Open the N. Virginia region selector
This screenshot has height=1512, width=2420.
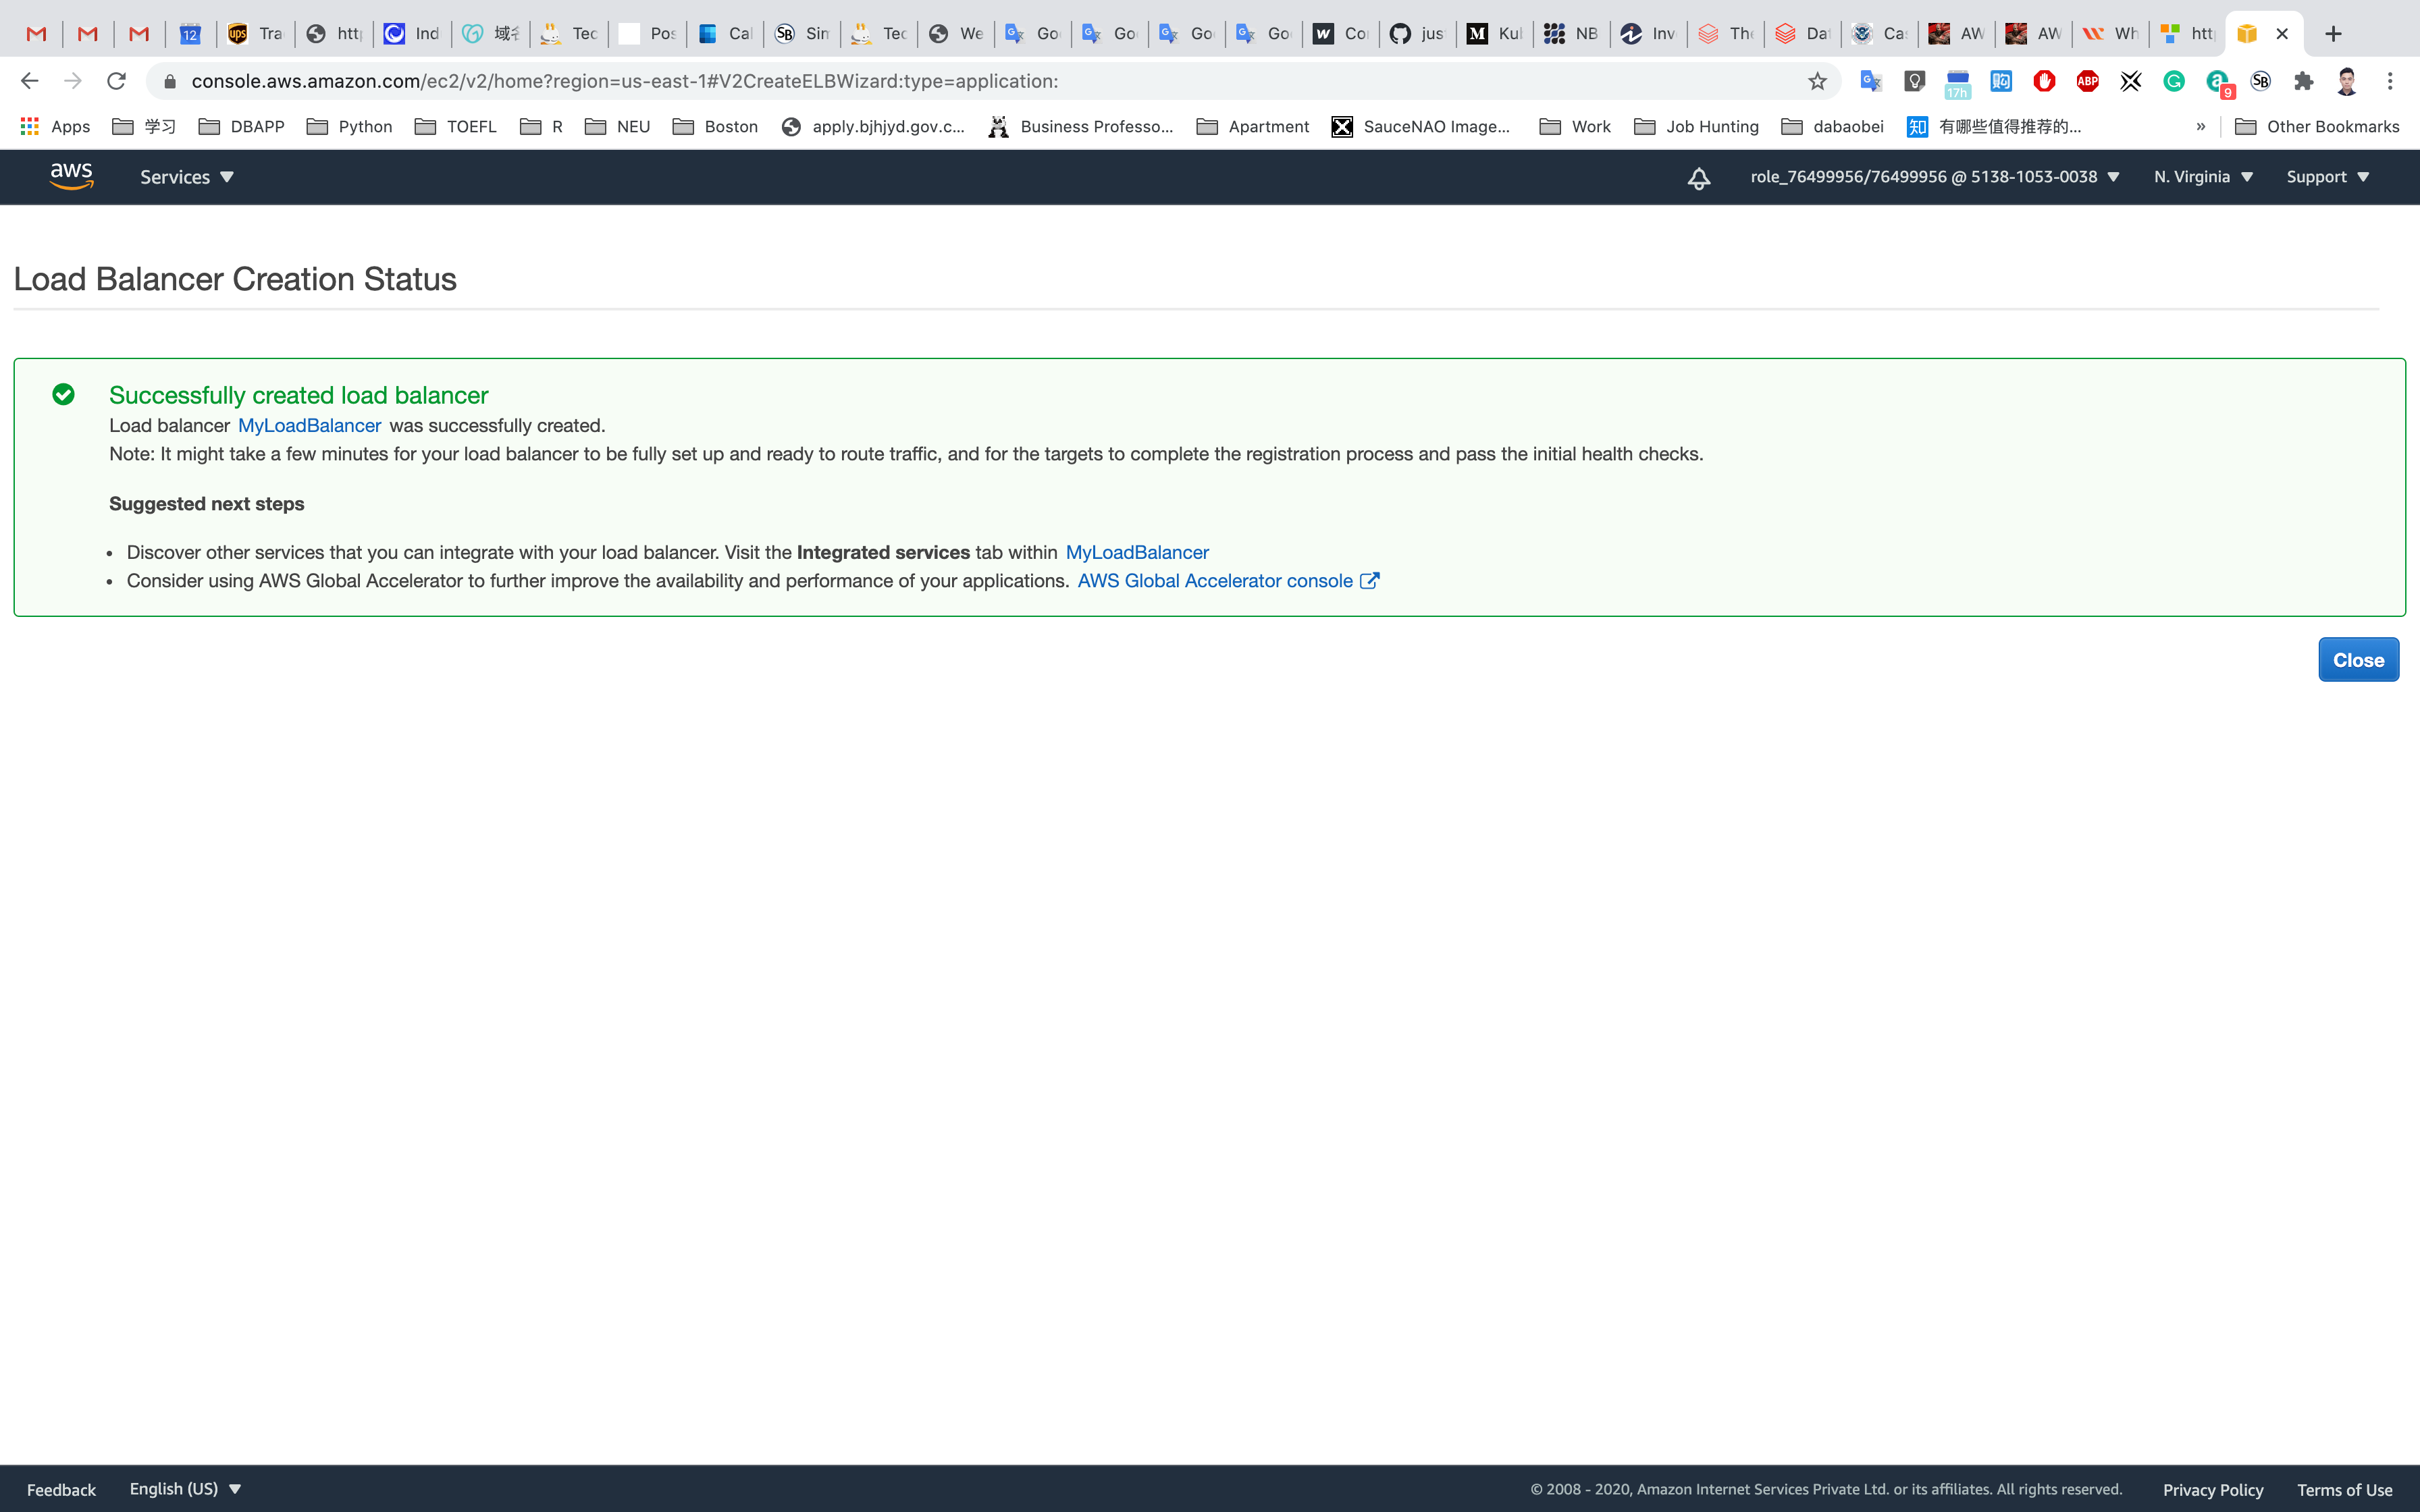[x=2202, y=177]
